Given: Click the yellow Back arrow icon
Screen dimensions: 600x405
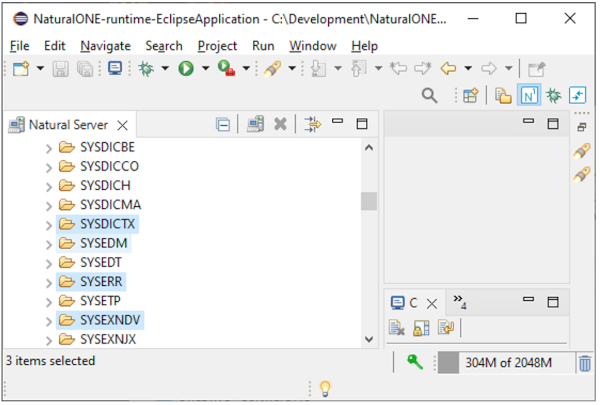Looking at the screenshot, I should click(x=448, y=69).
